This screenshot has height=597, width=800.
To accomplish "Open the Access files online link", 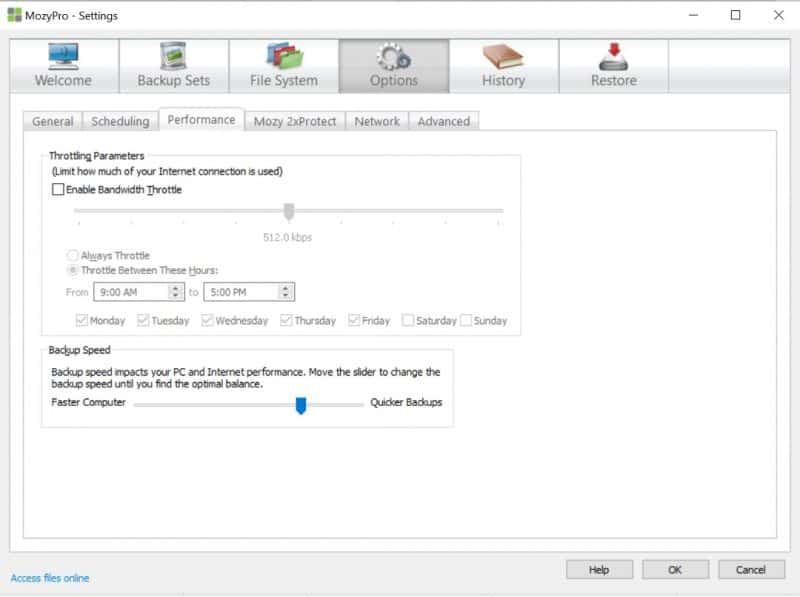I will 50,578.
